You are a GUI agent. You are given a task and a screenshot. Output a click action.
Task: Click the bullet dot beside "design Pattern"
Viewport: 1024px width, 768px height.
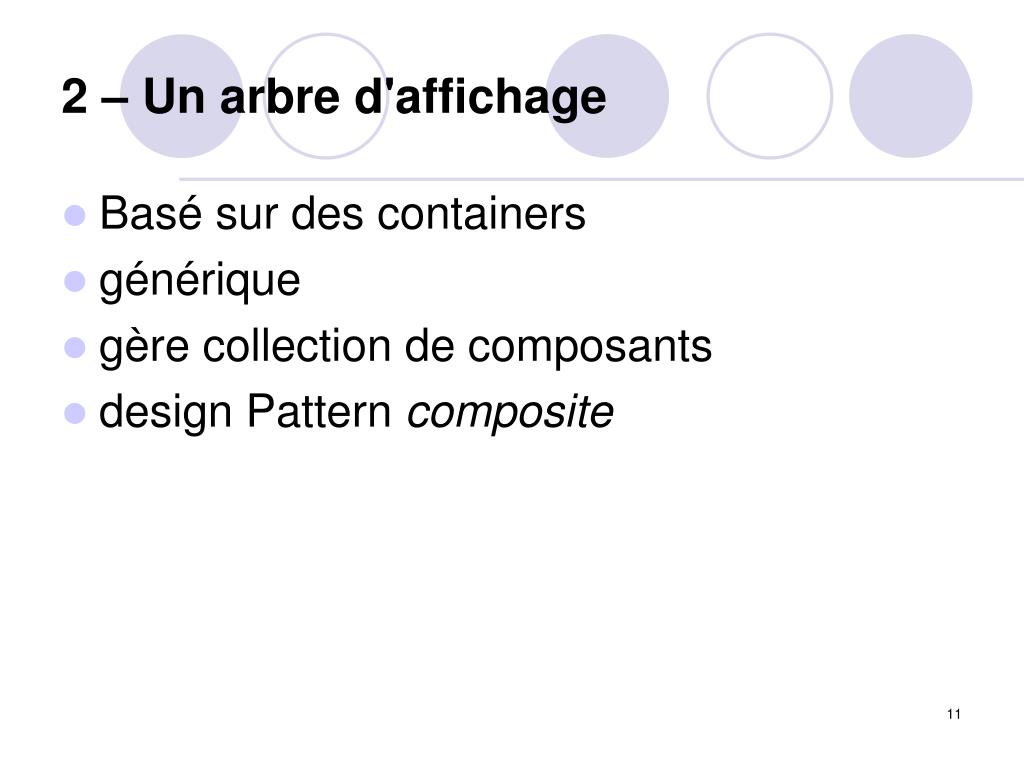(x=75, y=413)
